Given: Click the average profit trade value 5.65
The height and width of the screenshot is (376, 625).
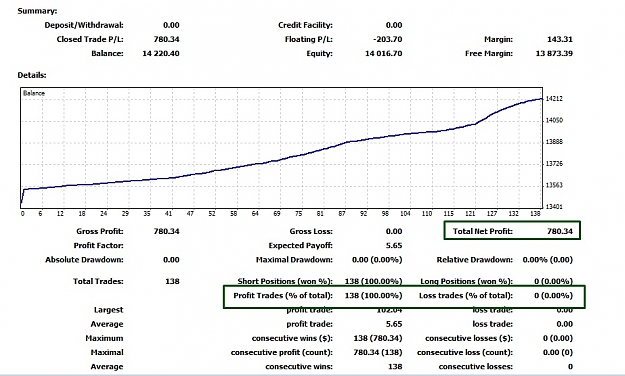Looking at the screenshot, I should pos(394,324).
